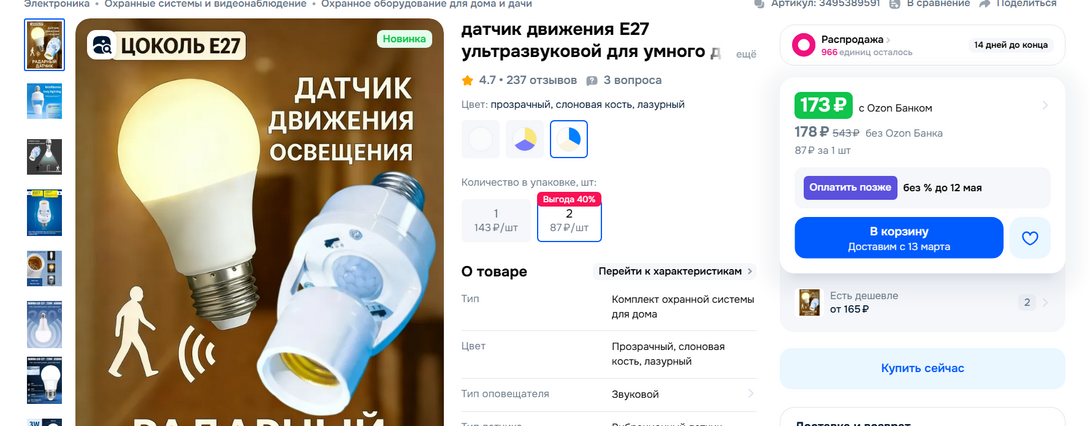The height and width of the screenshot is (426, 1090).
Task: Add item to favorites with heart icon
Action: 1030,238
